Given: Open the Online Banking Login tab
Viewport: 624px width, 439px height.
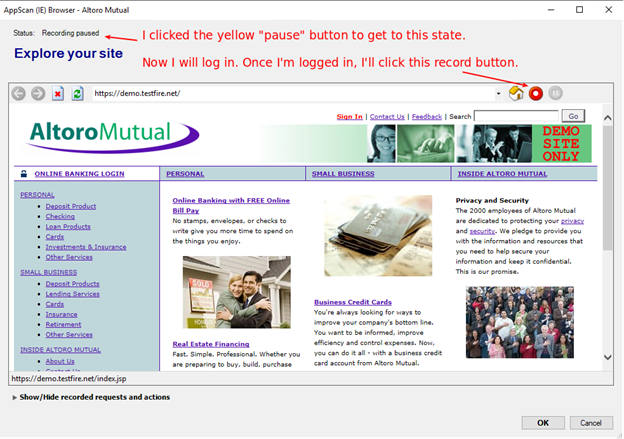Looking at the screenshot, I should [x=79, y=174].
